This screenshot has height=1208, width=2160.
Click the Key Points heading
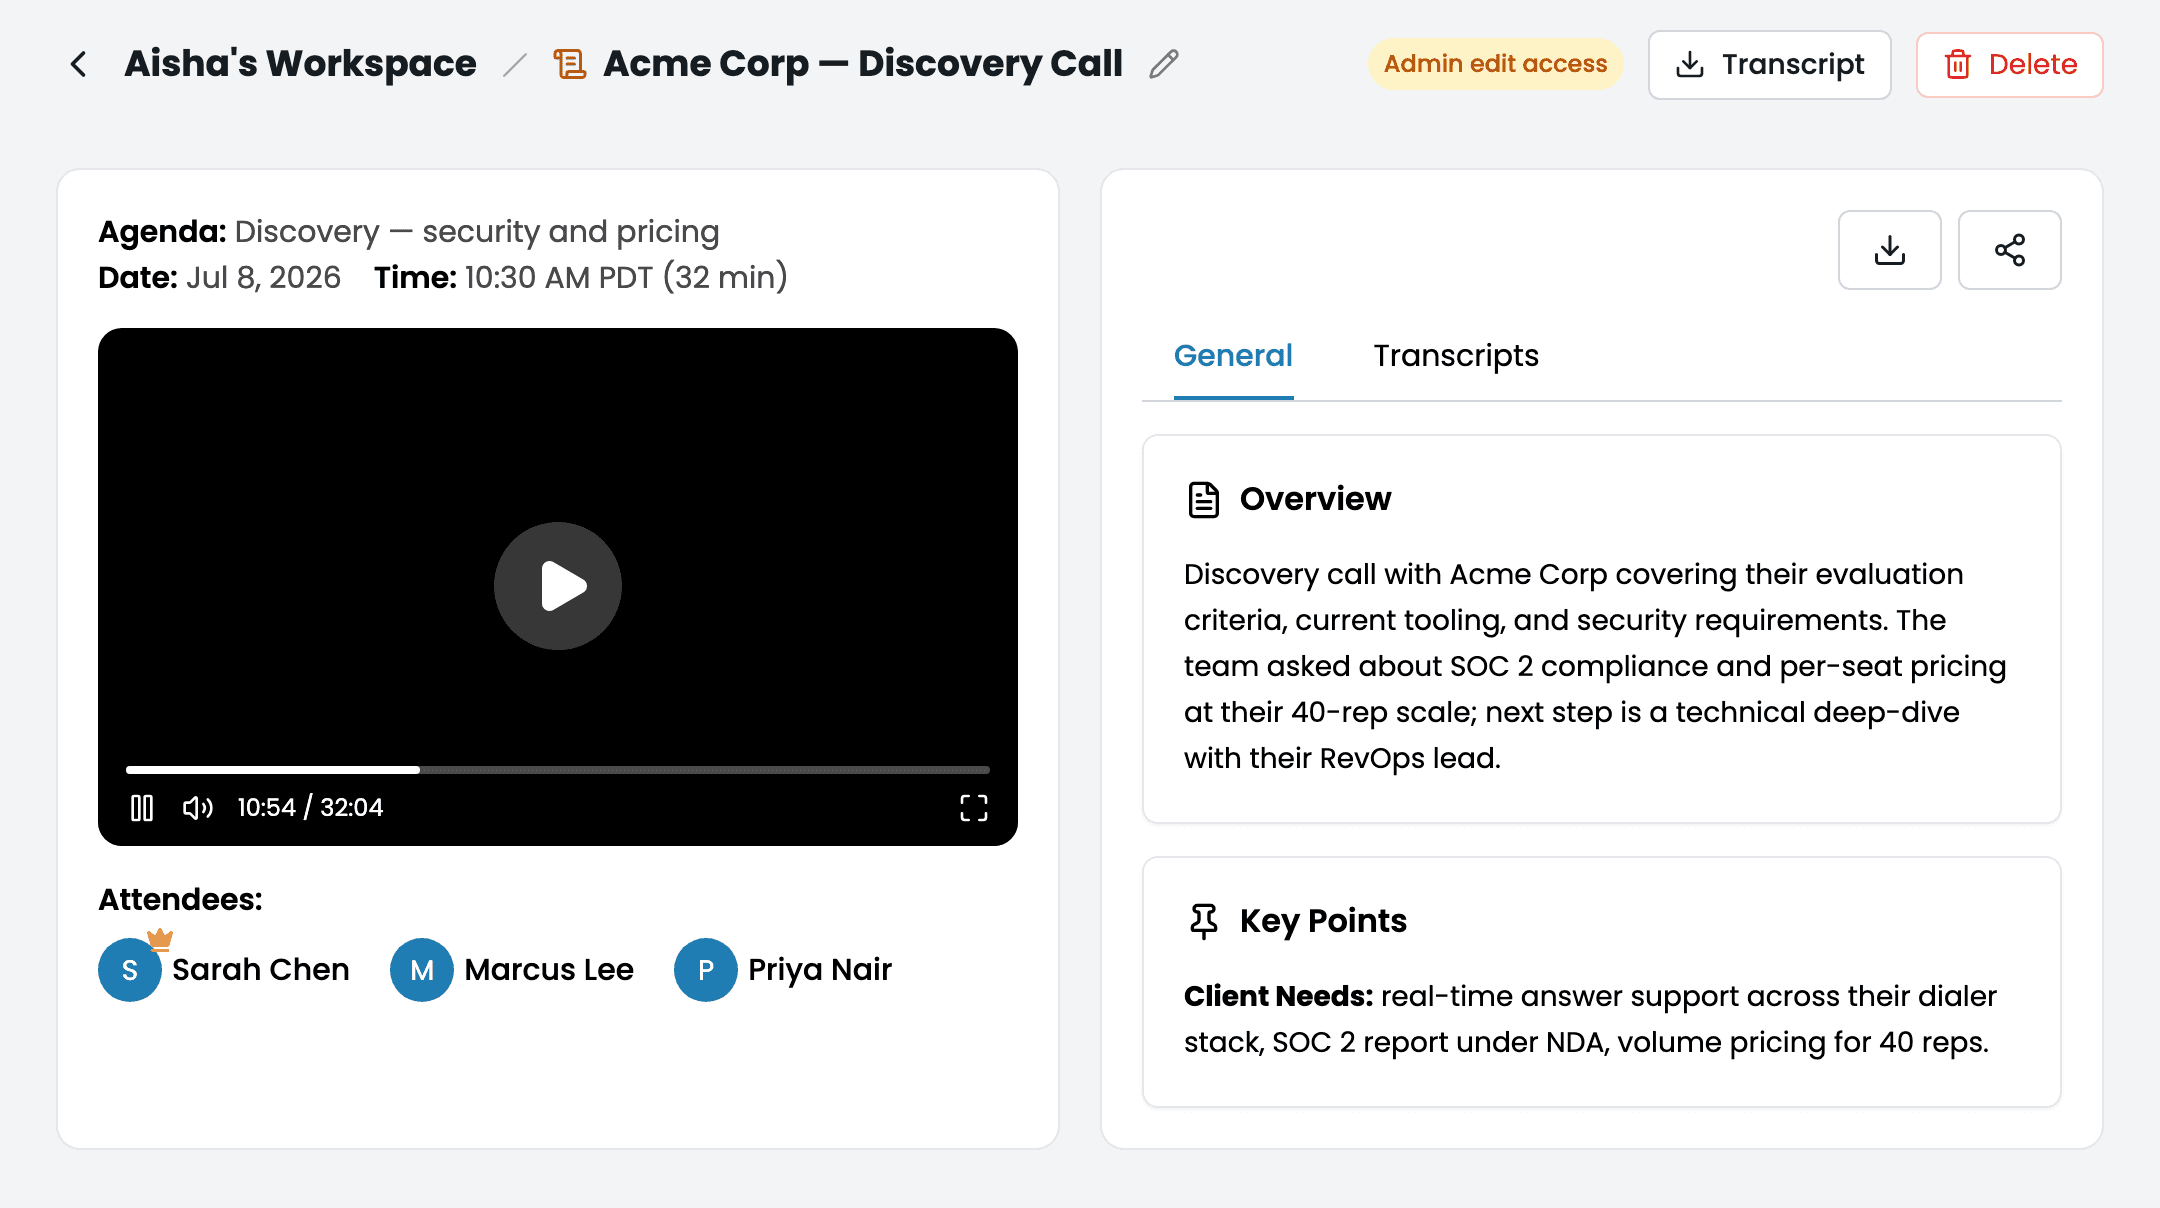pos(1323,921)
